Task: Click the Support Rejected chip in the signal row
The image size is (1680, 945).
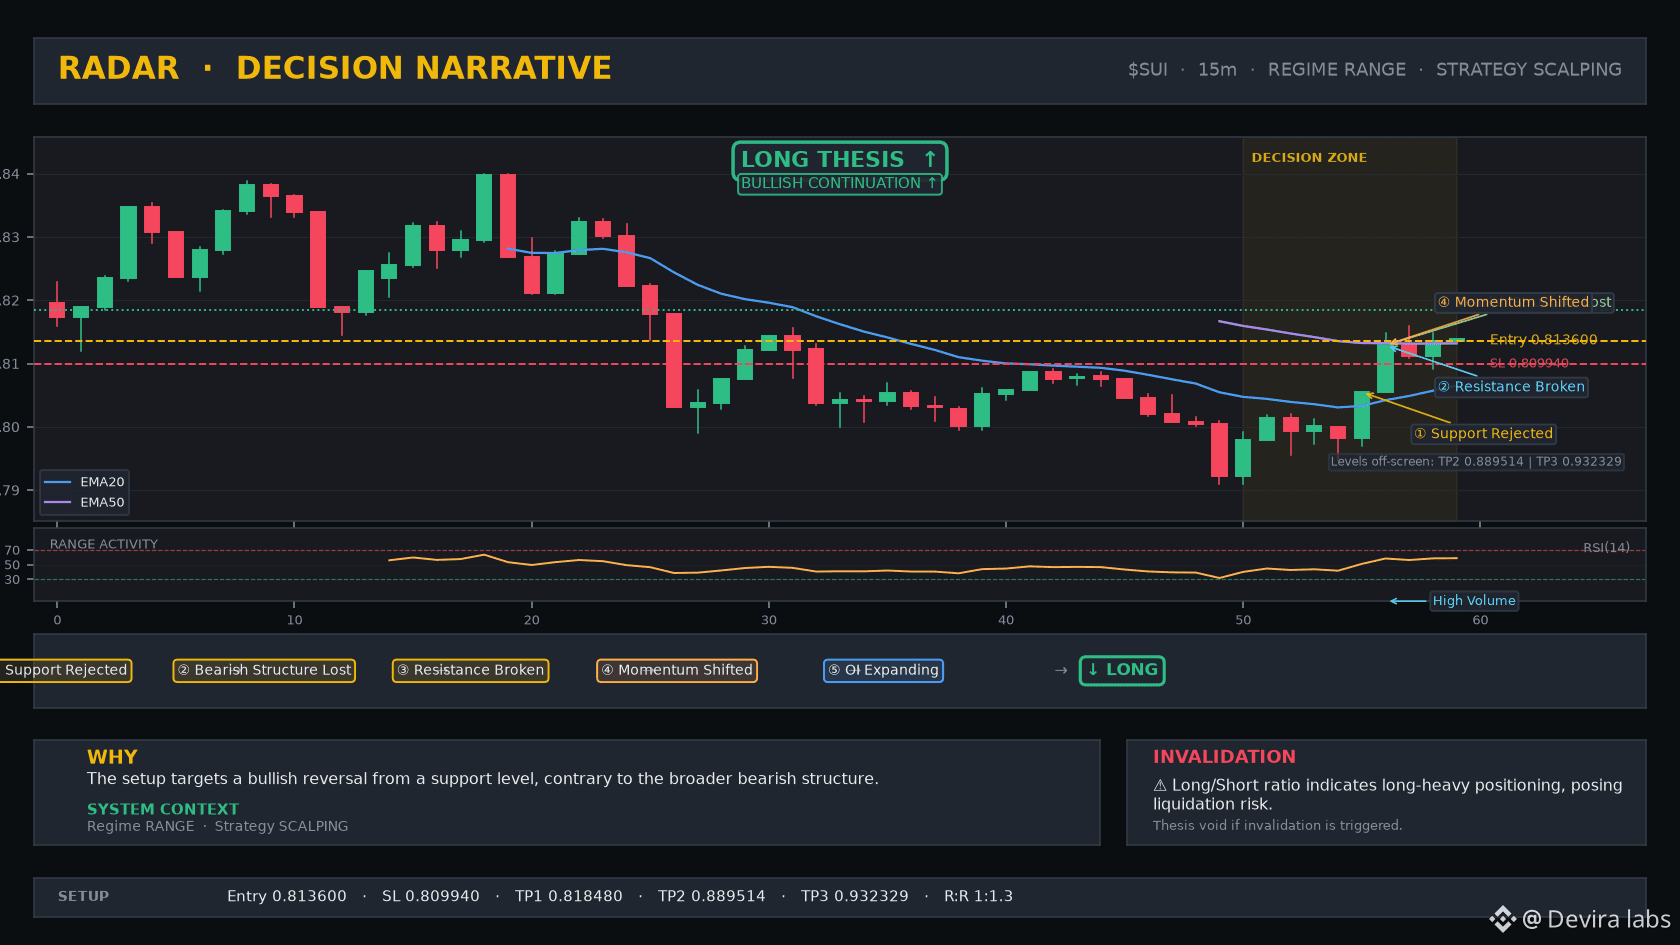Action: tap(65, 670)
